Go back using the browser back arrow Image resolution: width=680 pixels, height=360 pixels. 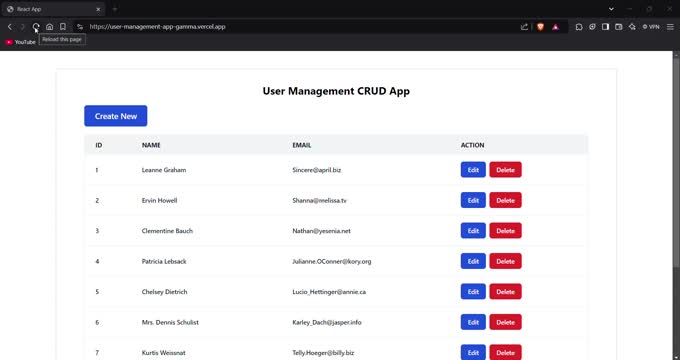click(10, 27)
